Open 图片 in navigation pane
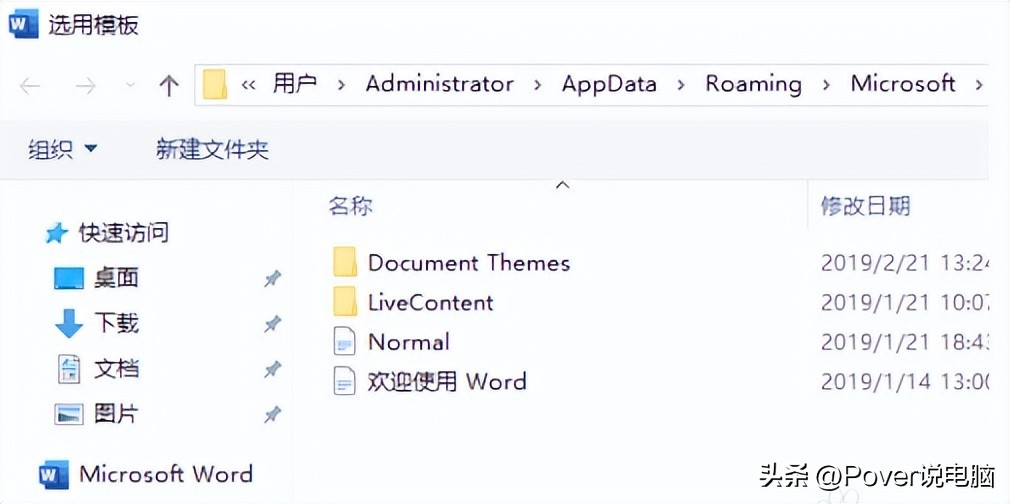 [x=117, y=414]
